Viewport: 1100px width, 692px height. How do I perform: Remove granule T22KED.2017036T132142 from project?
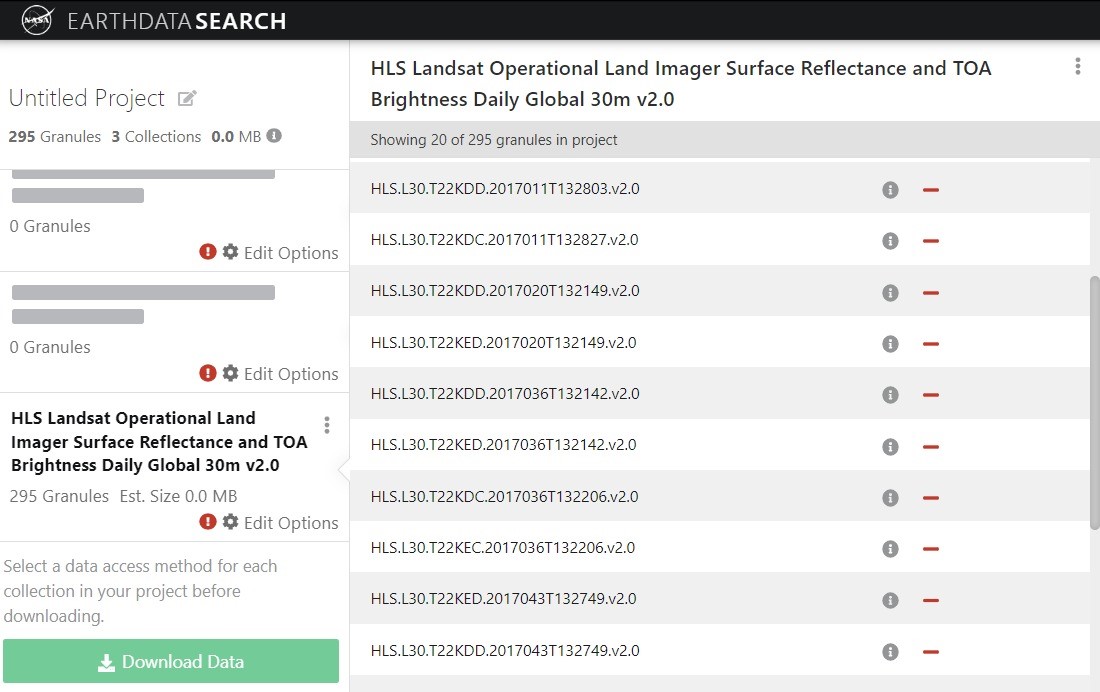(x=931, y=446)
